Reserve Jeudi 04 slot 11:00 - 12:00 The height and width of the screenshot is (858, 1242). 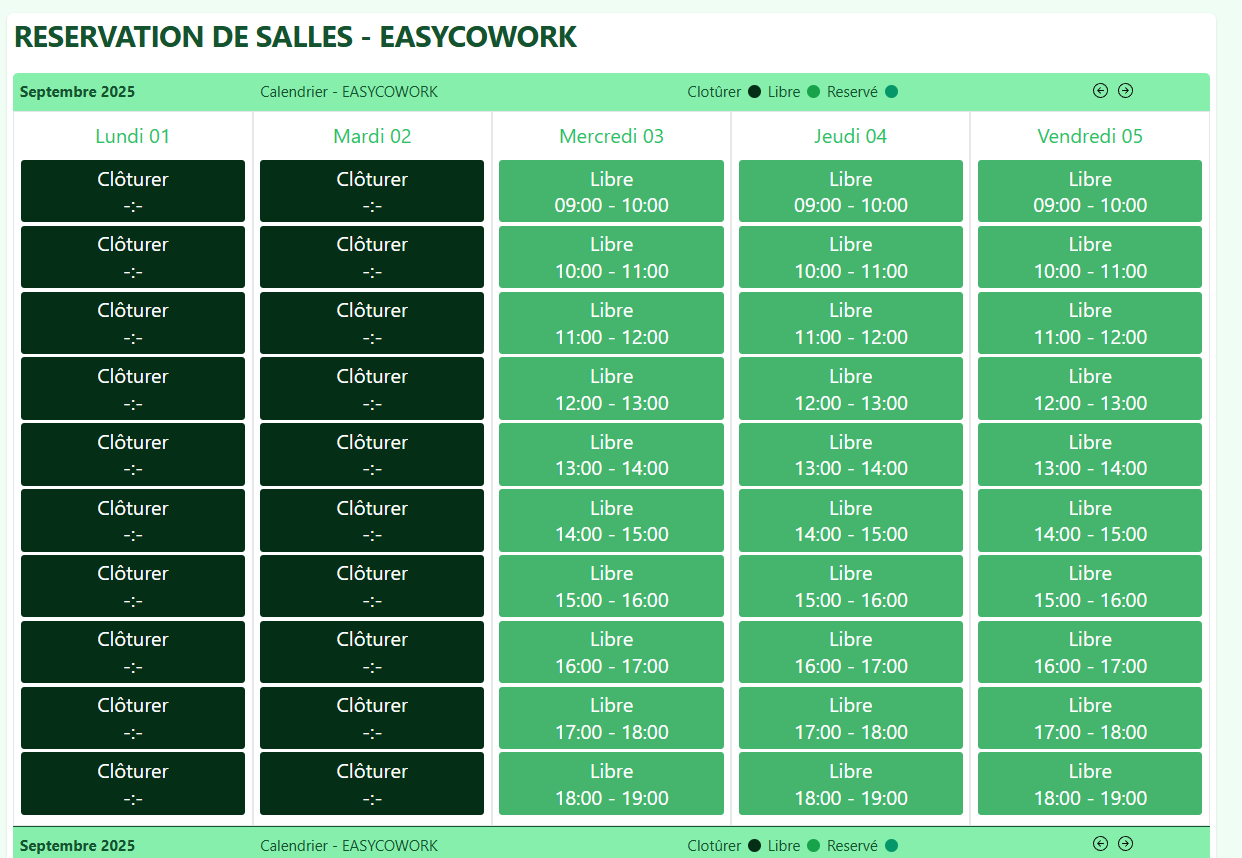click(x=851, y=323)
